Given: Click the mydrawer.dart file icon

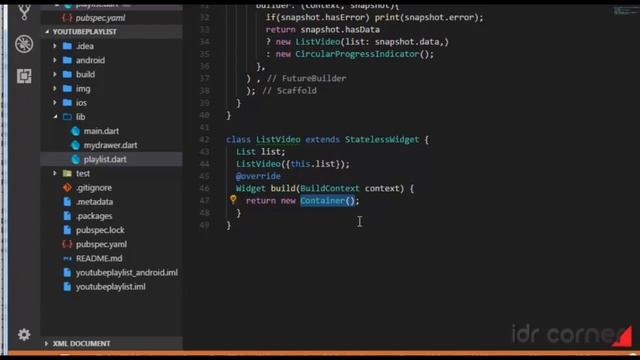Looking at the screenshot, I should pyautogui.click(x=76, y=145).
